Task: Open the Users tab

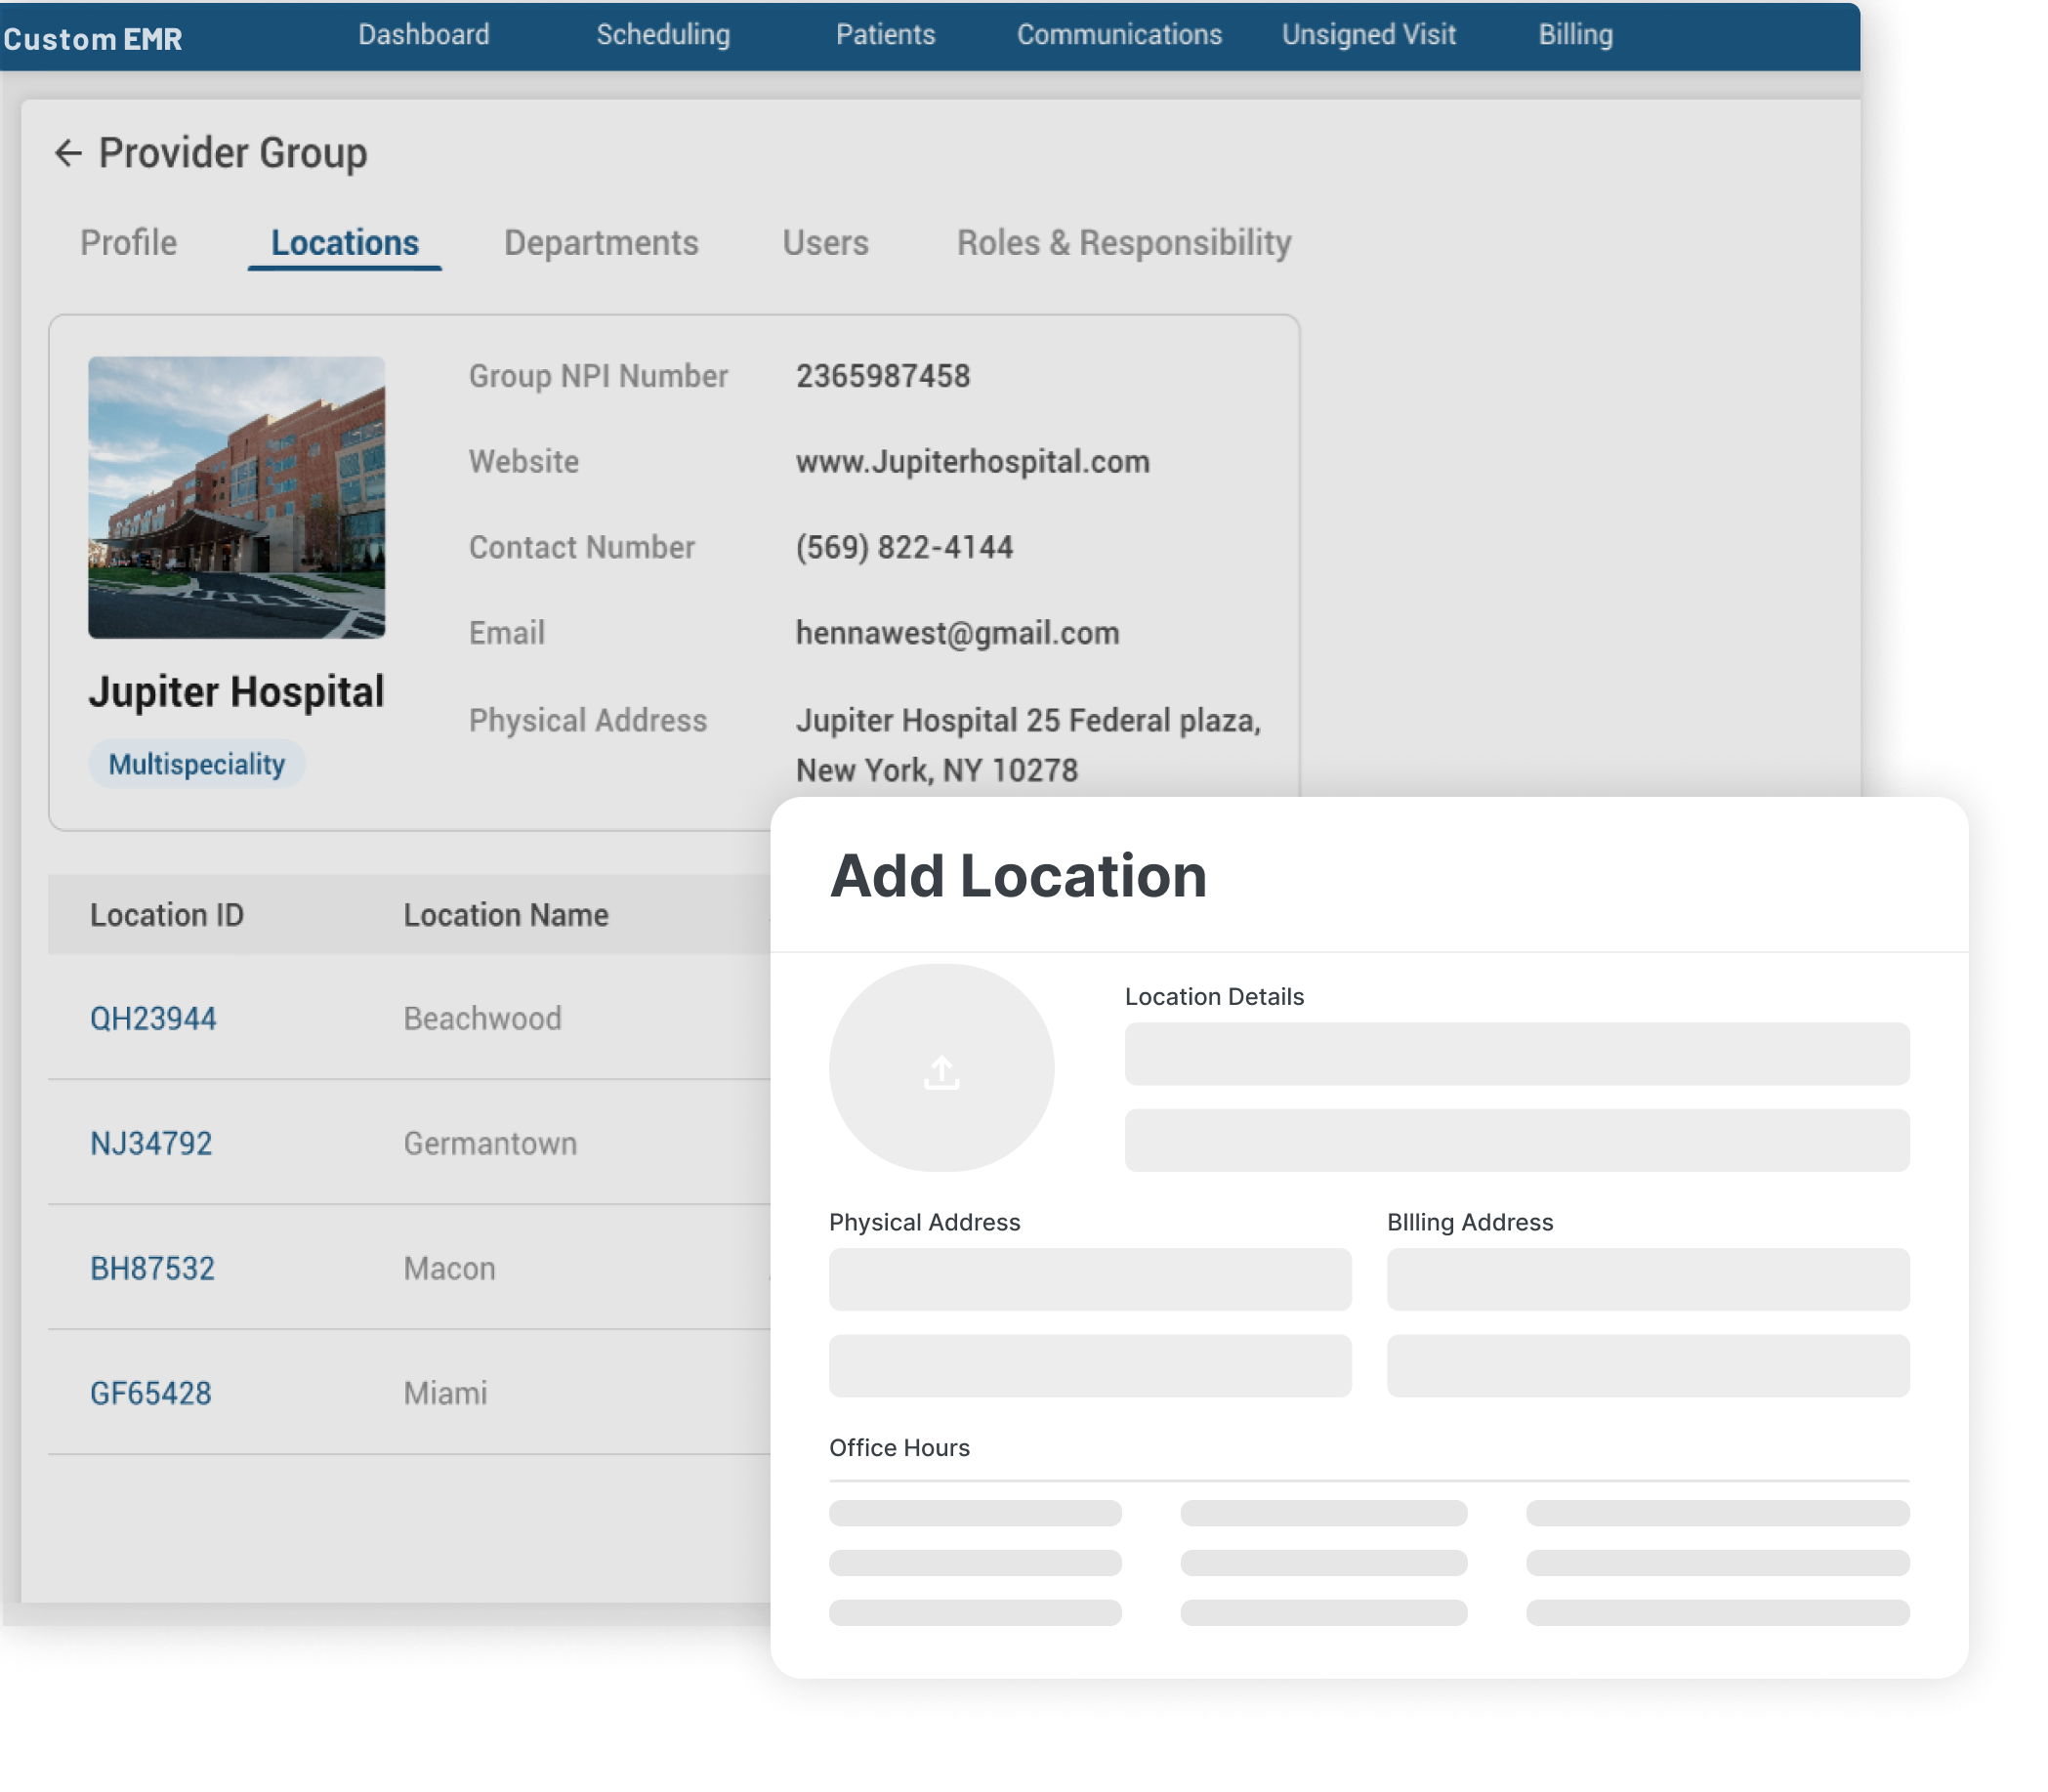Action: pos(825,243)
